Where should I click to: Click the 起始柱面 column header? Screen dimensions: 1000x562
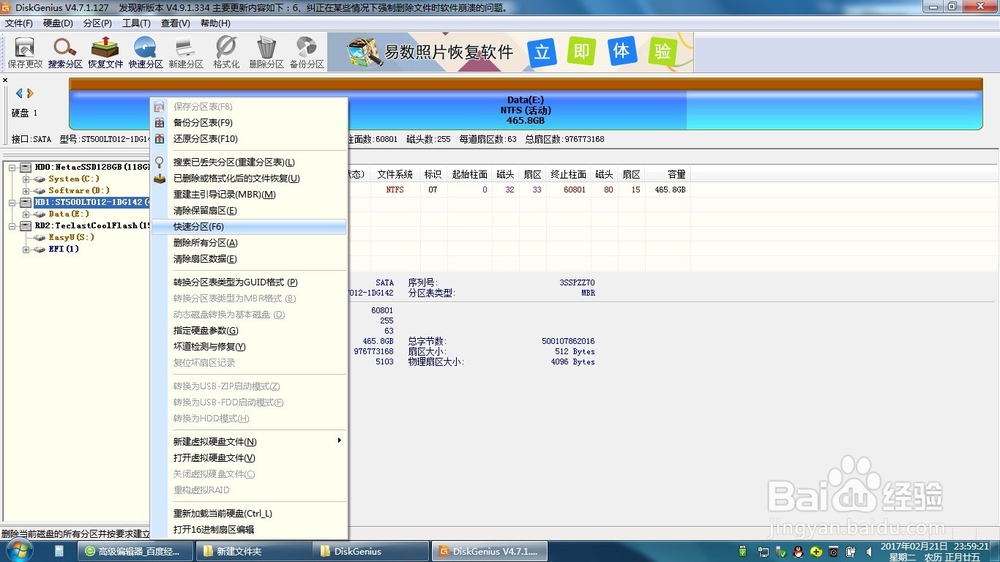[469, 174]
